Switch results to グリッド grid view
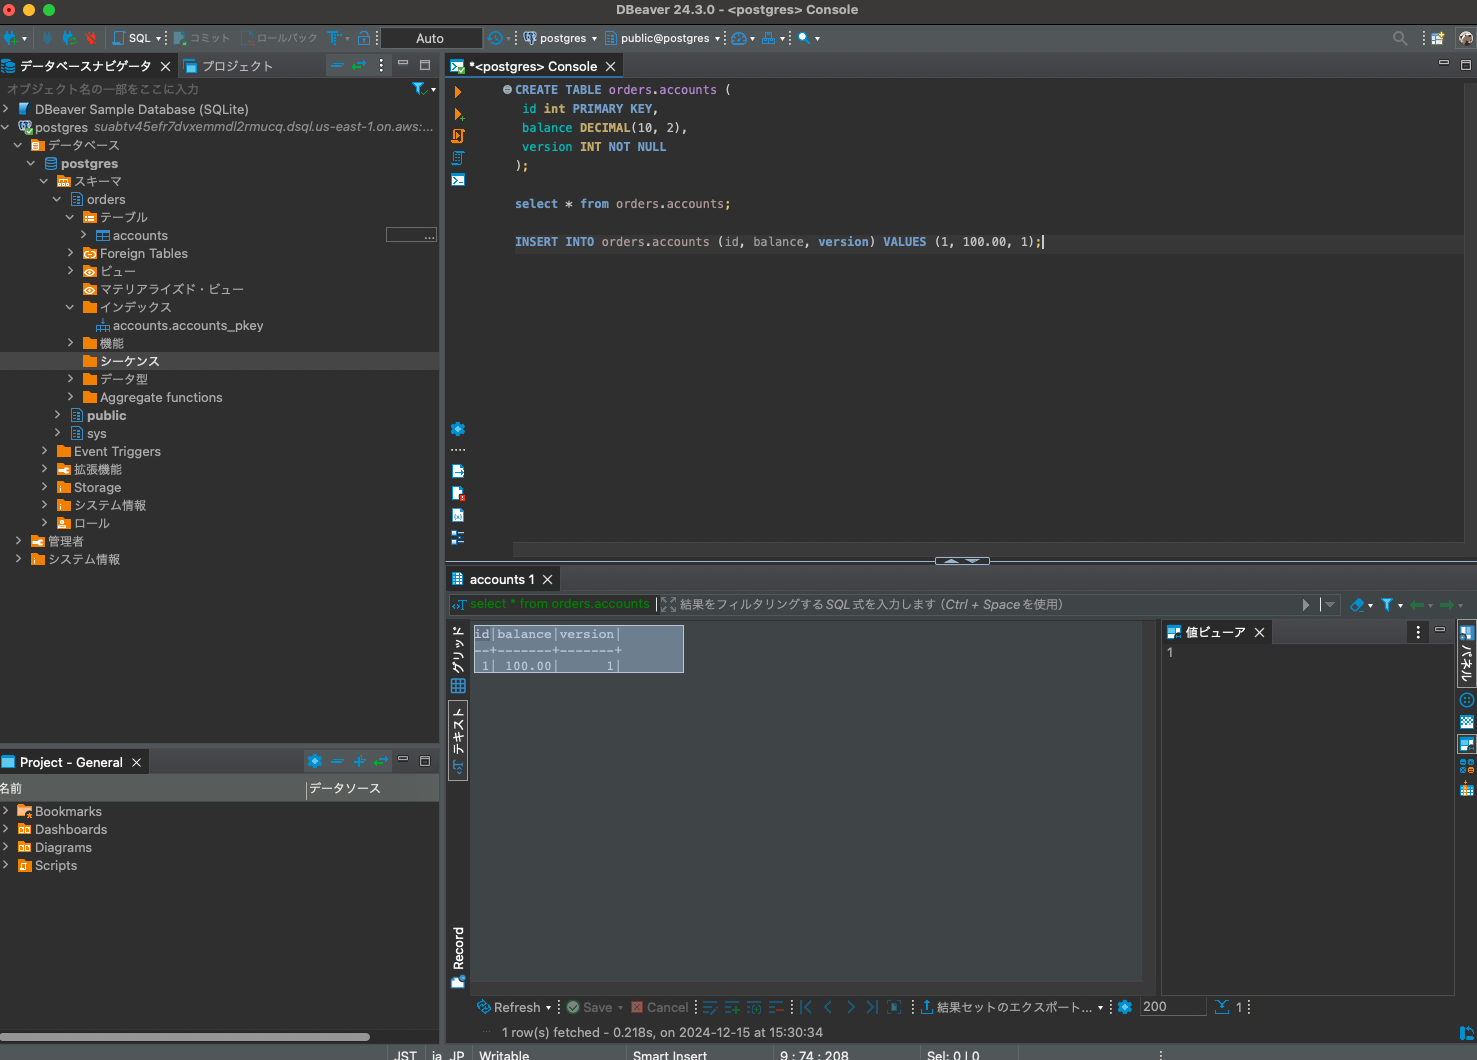This screenshot has width=1477, height=1060. [x=458, y=660]
